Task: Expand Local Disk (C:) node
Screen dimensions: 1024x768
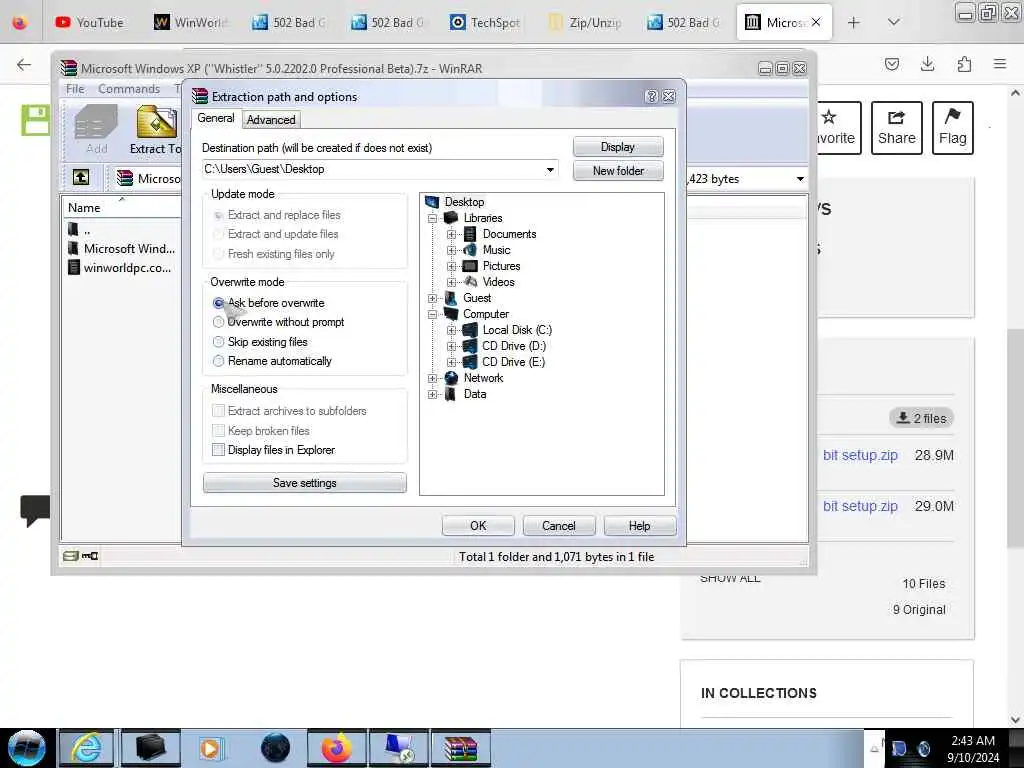Action: (x=451, y=330)
